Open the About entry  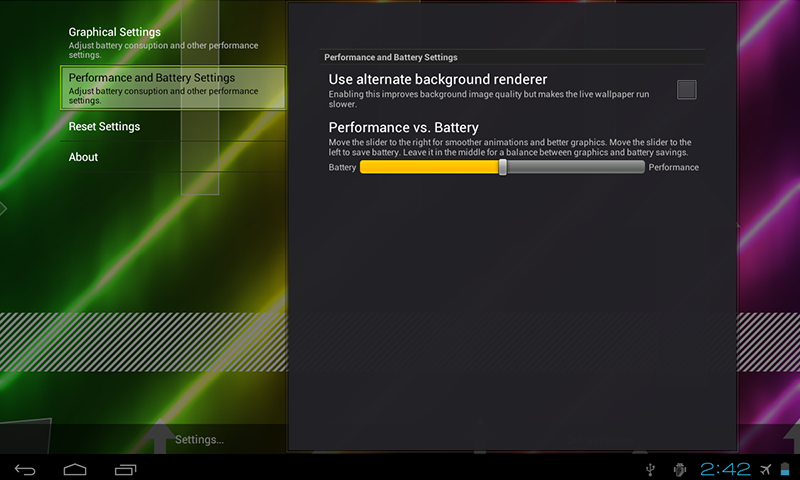click(x=173, y=157)
